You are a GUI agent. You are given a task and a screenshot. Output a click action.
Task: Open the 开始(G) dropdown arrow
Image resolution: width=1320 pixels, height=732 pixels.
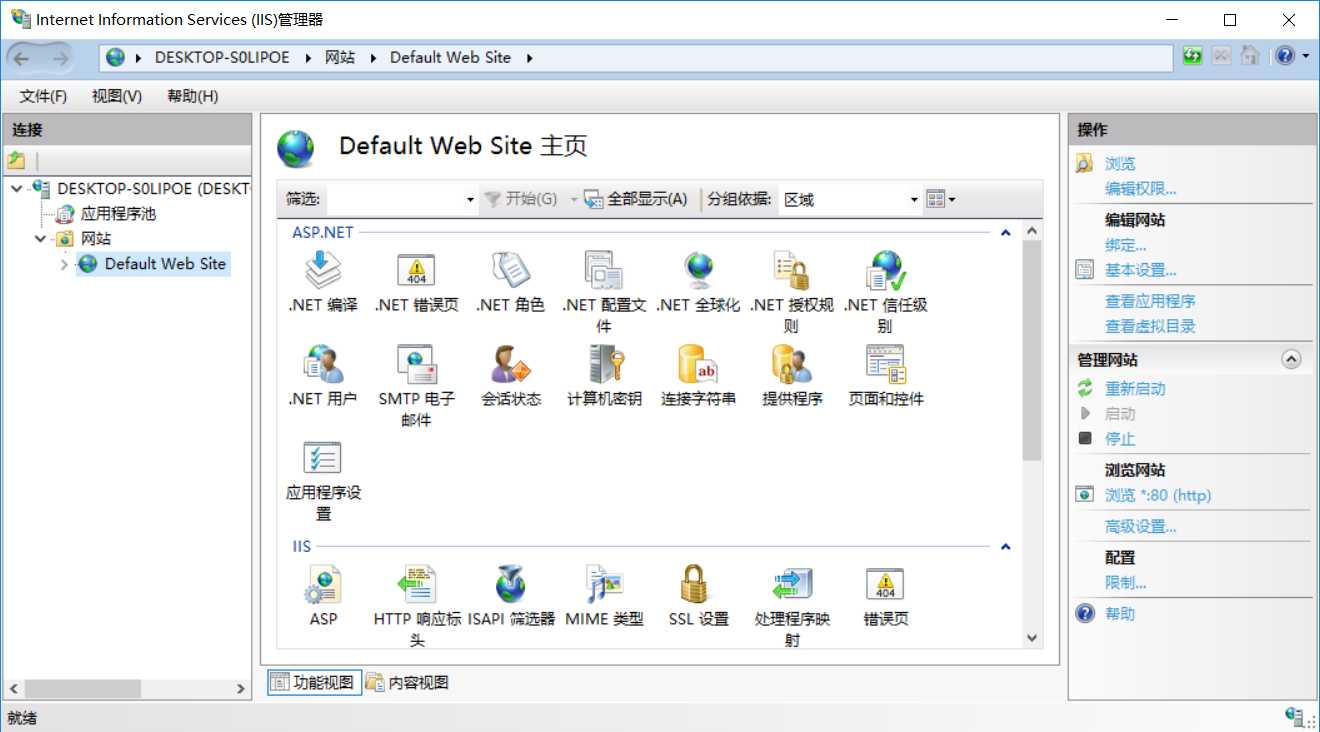coord(574,200)
